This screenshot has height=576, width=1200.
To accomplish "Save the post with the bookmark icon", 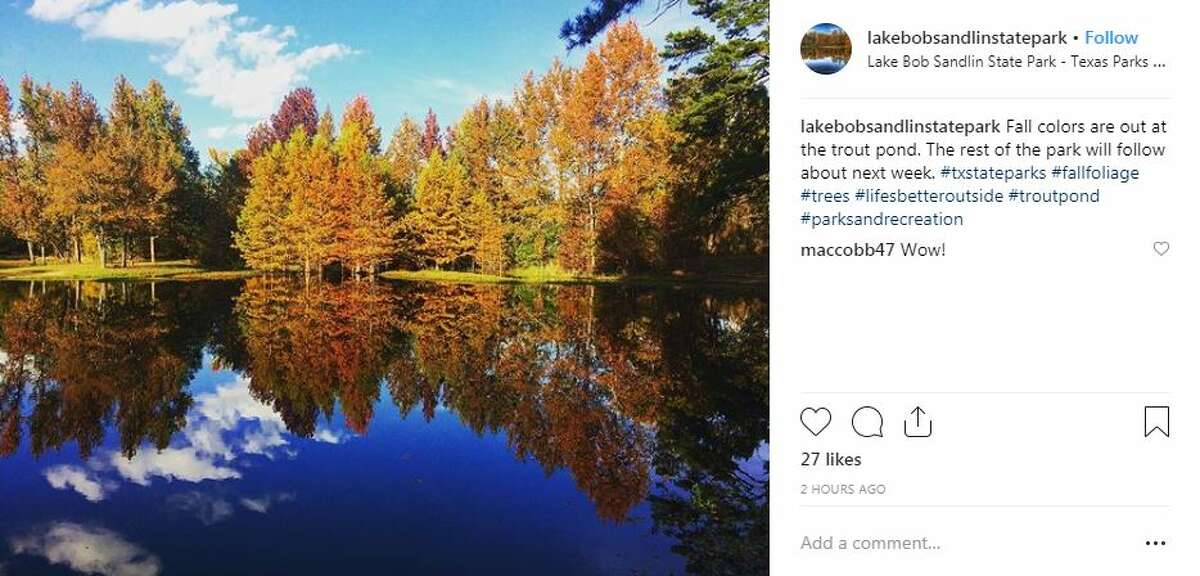I will point(1156,422).
